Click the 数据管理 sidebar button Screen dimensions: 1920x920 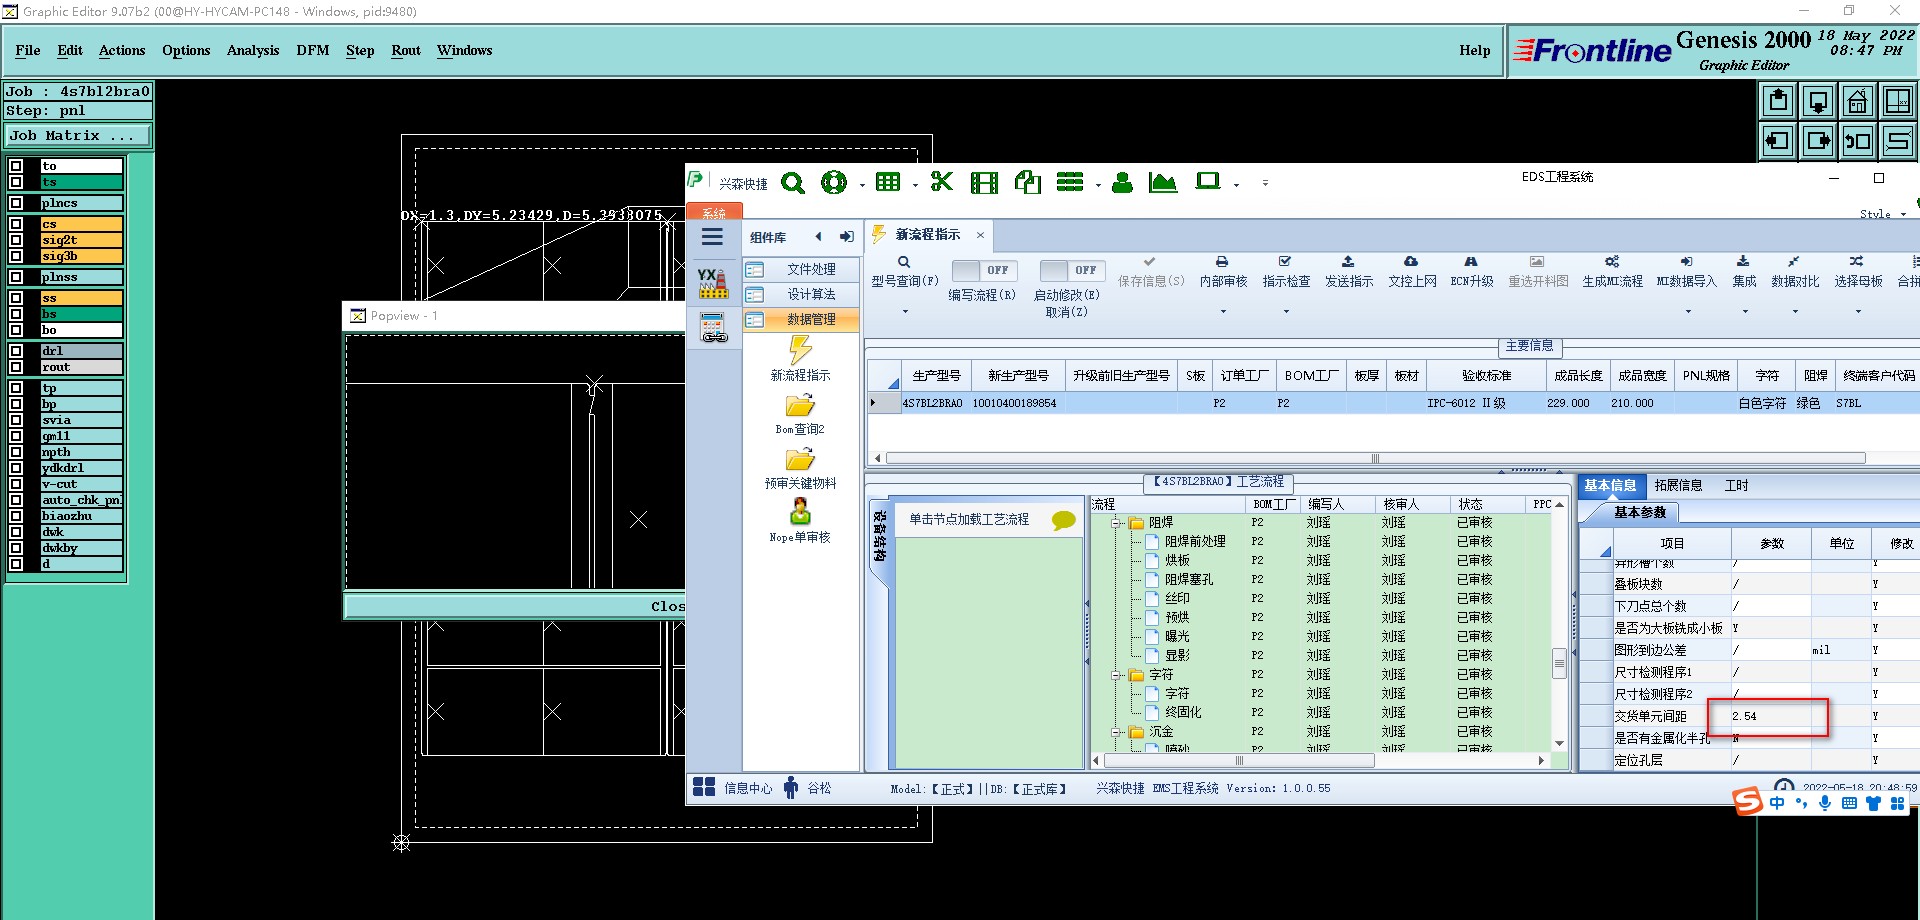pyautogui.click(x=802, y=319)
